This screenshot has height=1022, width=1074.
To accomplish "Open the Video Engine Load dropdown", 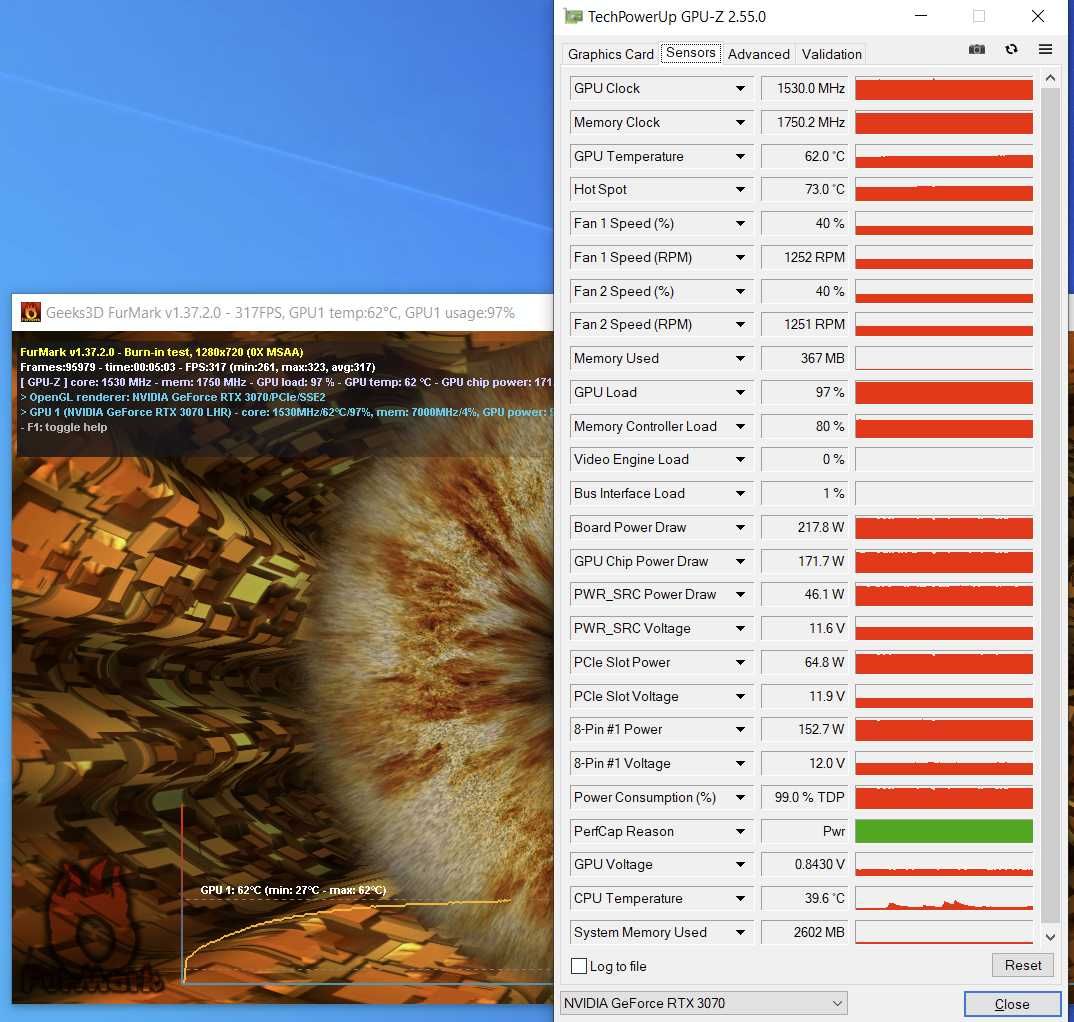I will click(740, 460).
